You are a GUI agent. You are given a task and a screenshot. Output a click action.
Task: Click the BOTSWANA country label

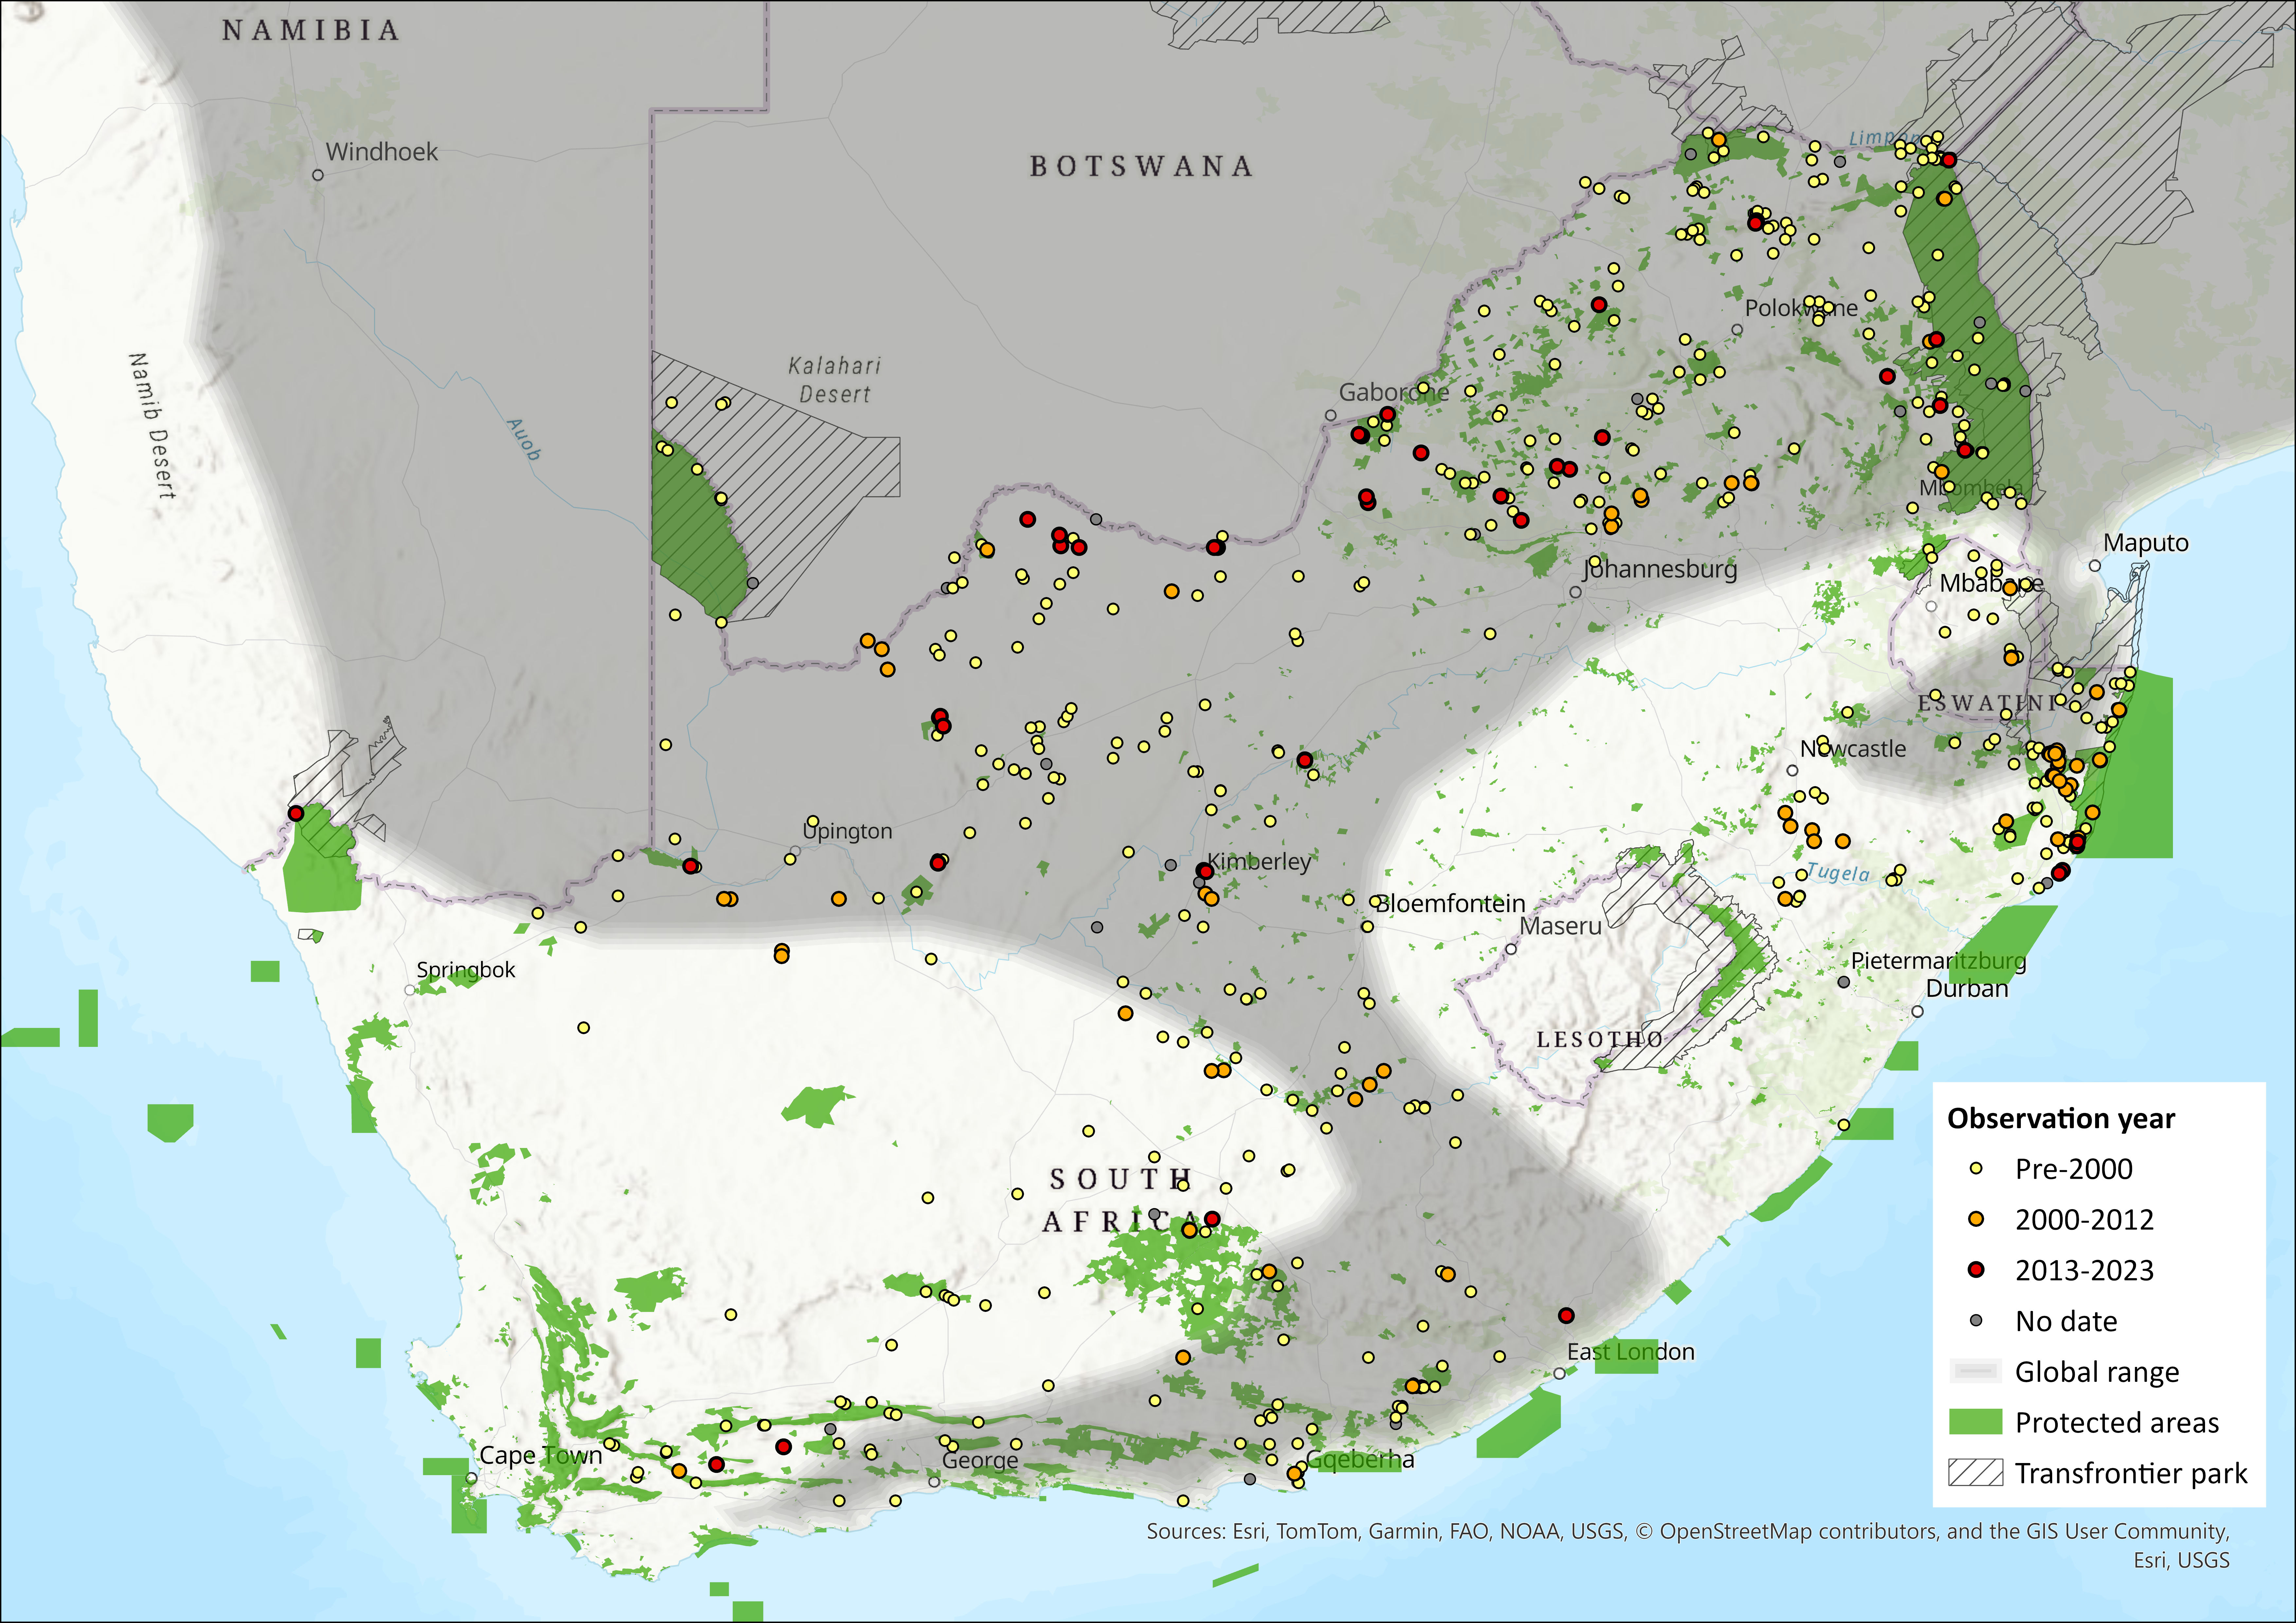[1141, 166]
